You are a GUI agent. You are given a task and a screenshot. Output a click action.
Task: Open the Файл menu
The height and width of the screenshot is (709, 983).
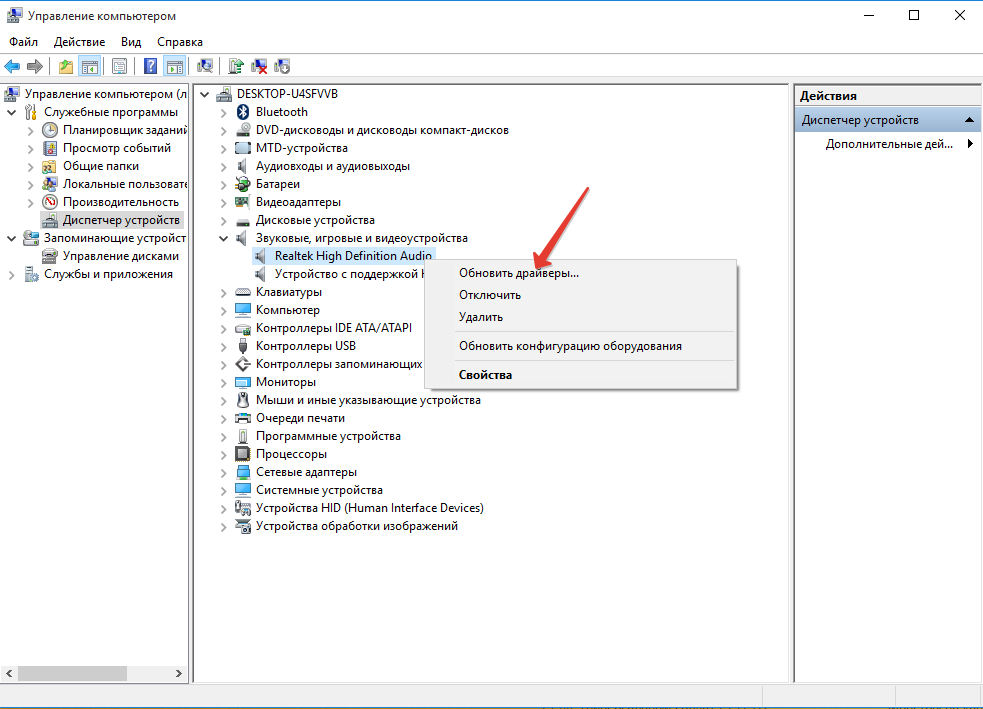point(23,42)
